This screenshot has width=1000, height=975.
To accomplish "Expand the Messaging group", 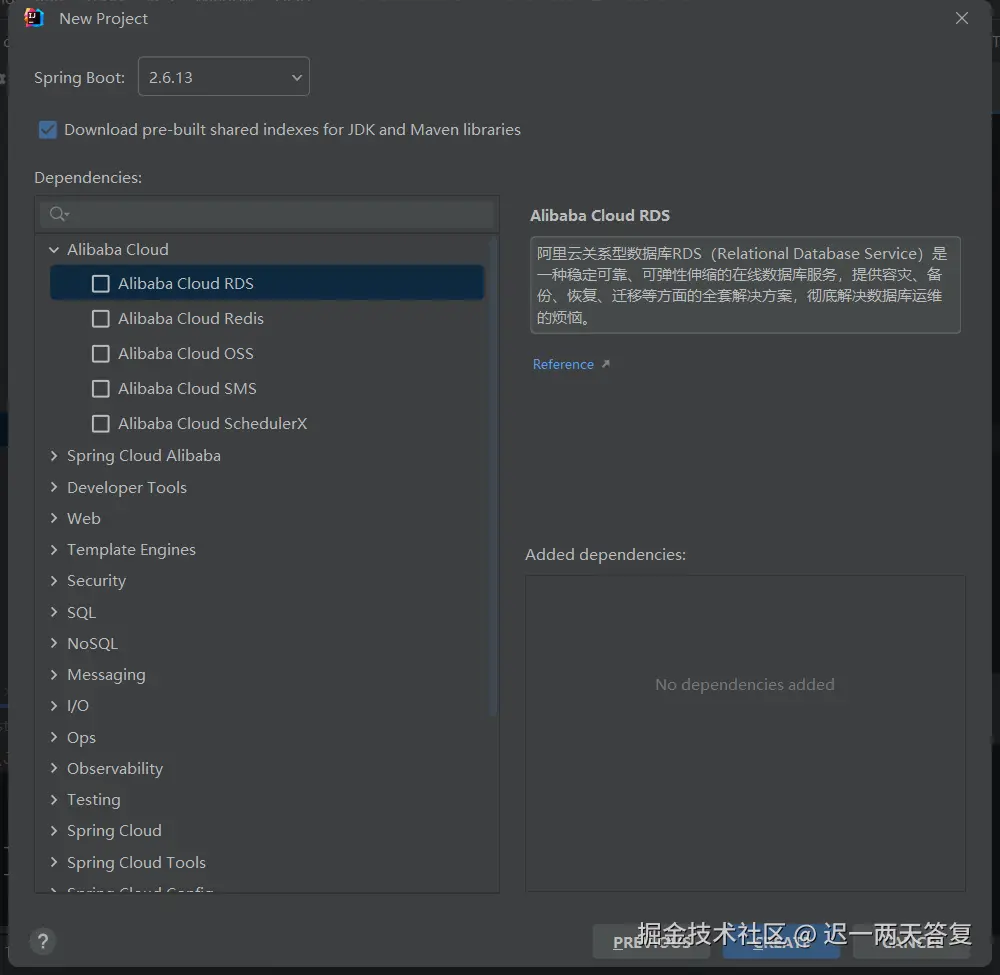I will pyautogui.click(x=54, y=675).
